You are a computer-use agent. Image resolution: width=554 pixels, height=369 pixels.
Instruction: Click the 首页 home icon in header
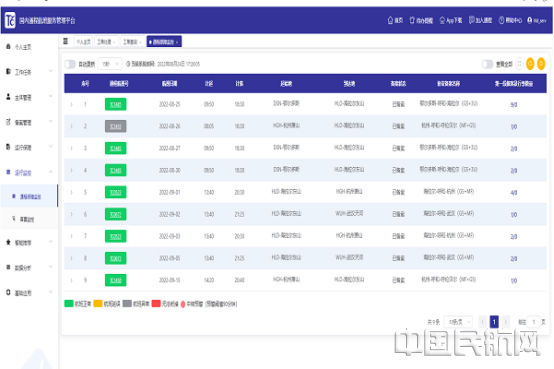[x=390, y=20]
